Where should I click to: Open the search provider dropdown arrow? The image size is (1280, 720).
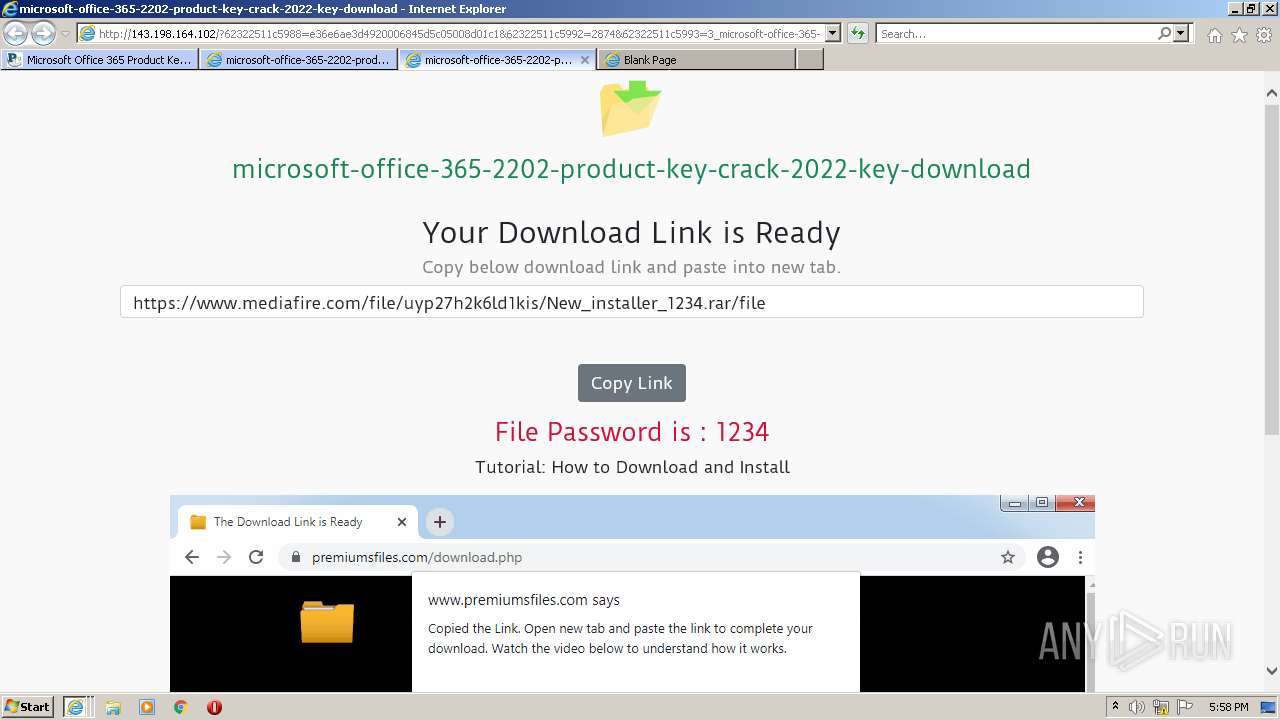click(x=1181, y=33)
